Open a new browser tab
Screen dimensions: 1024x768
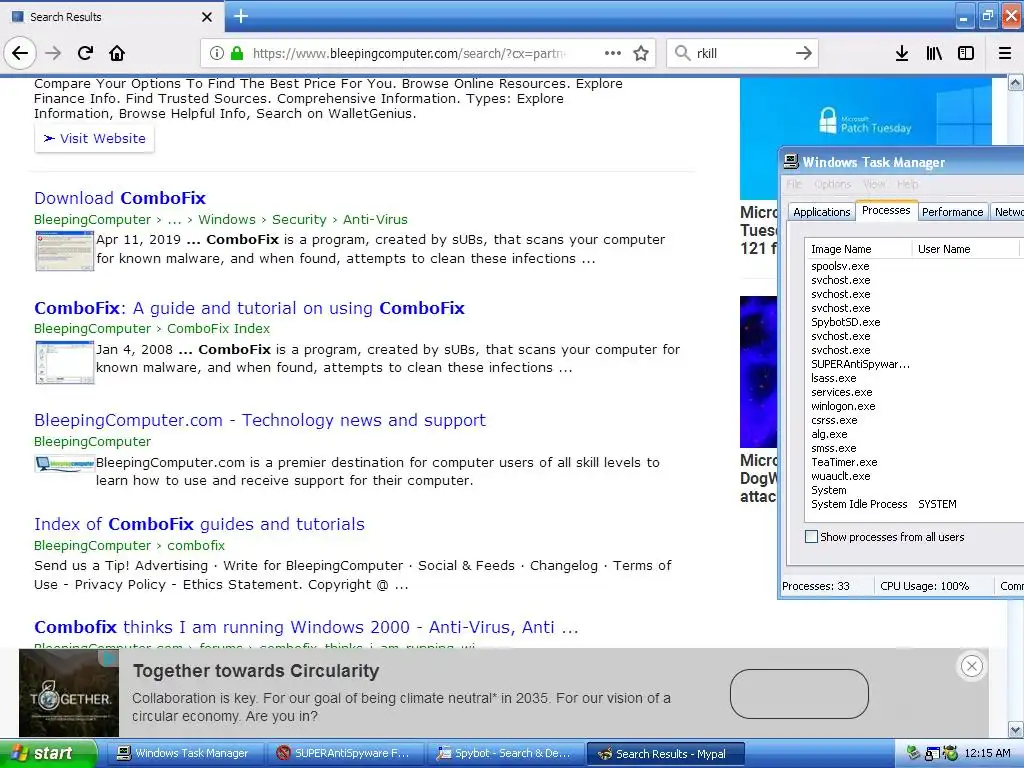(240, 16)
